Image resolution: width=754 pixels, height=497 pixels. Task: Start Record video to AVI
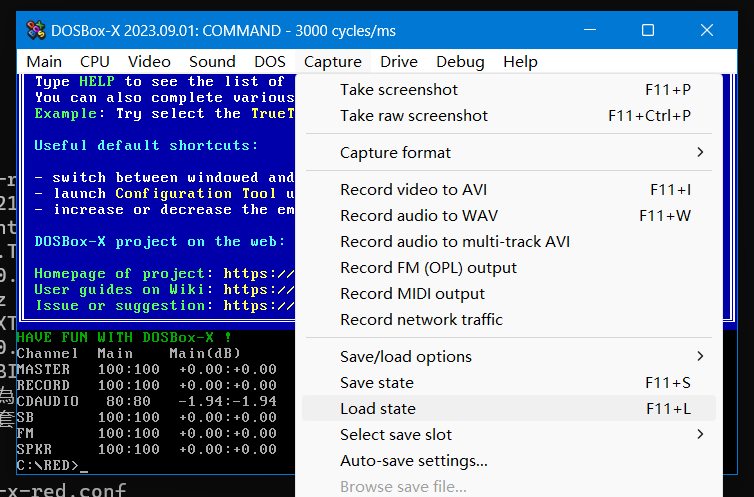[509, 190]
